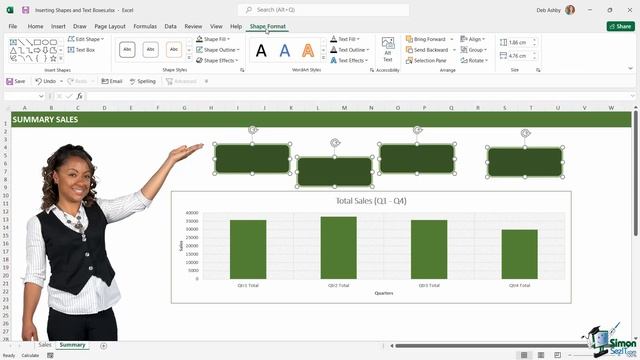Open the Formulas tab
Viewport: 640px width, 360px height.
point(145,26)
